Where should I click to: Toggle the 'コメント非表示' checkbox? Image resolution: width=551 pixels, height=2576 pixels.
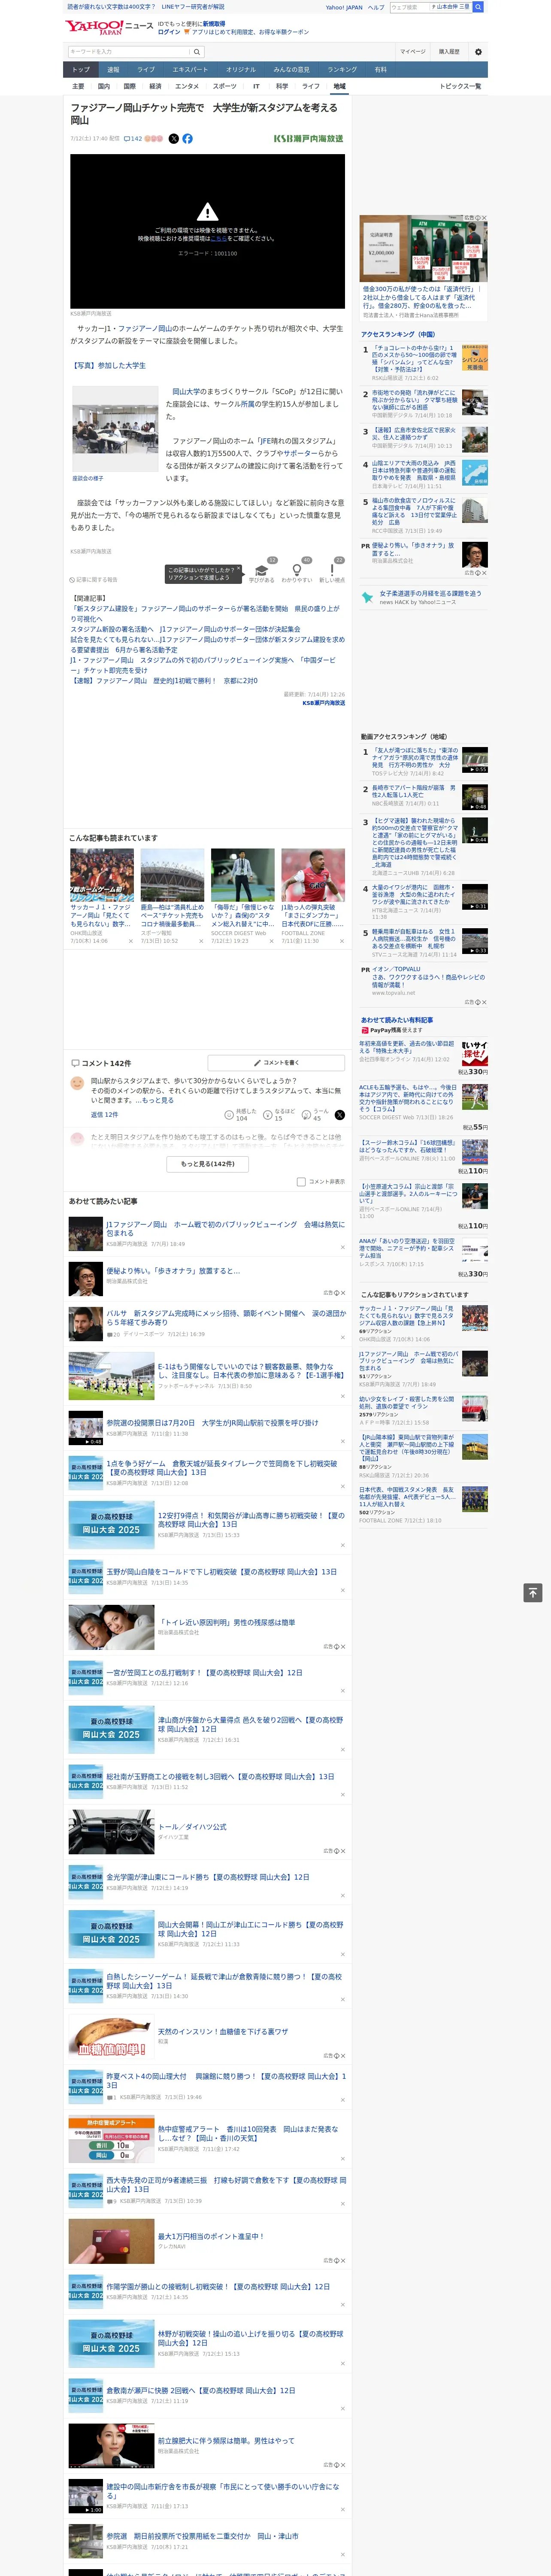tap(301, 1182)
